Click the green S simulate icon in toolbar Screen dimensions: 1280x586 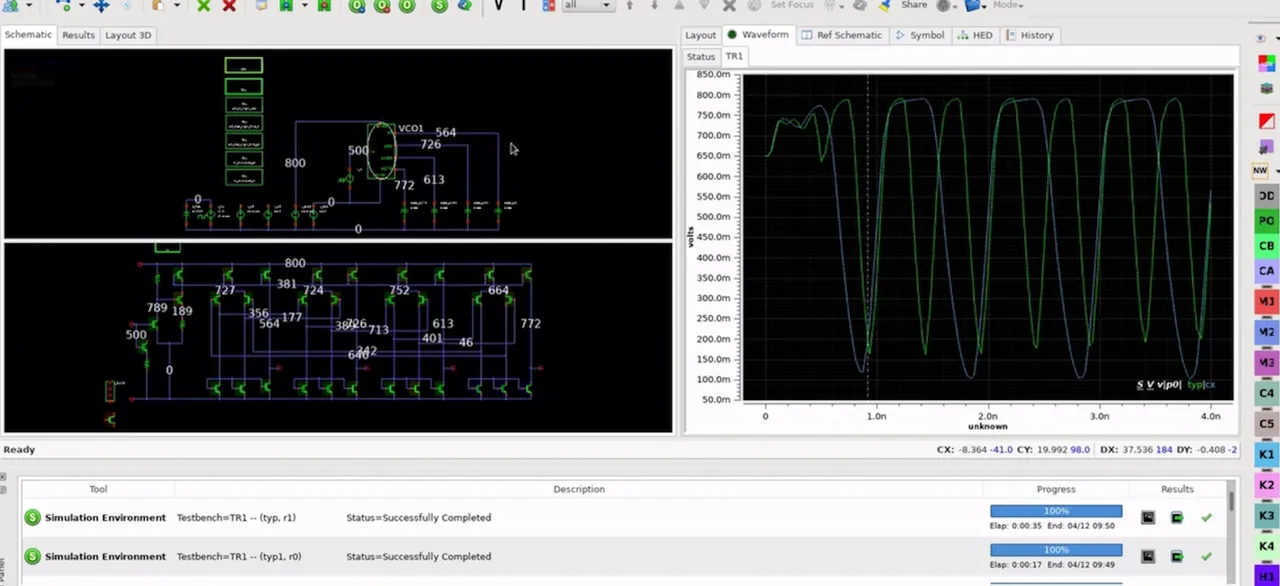coord(439,5)
